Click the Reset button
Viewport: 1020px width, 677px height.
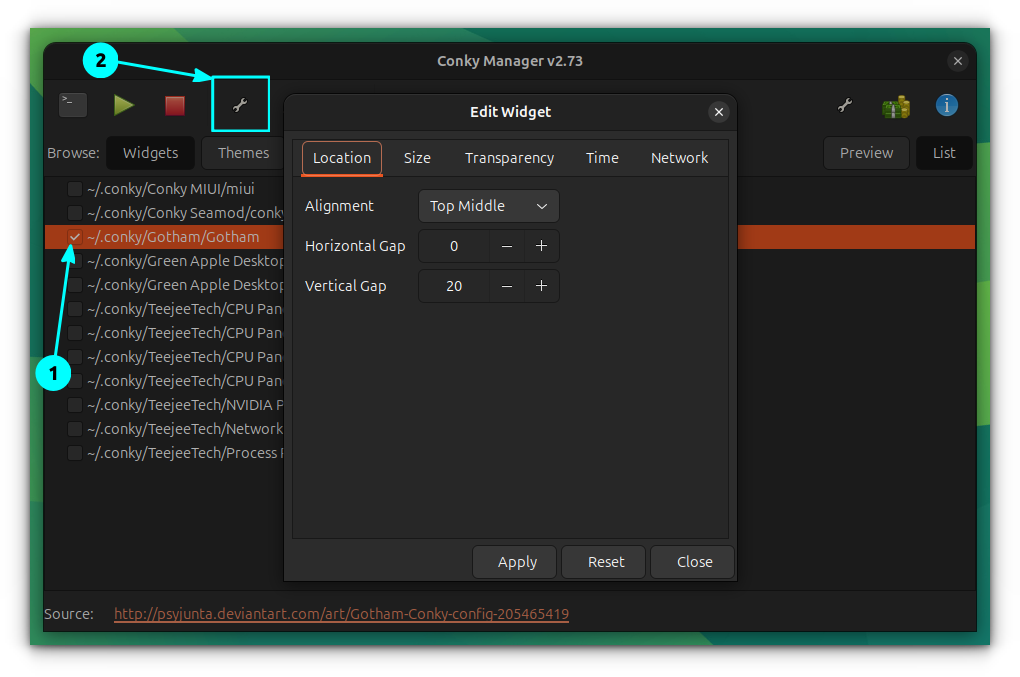point(605,562)
